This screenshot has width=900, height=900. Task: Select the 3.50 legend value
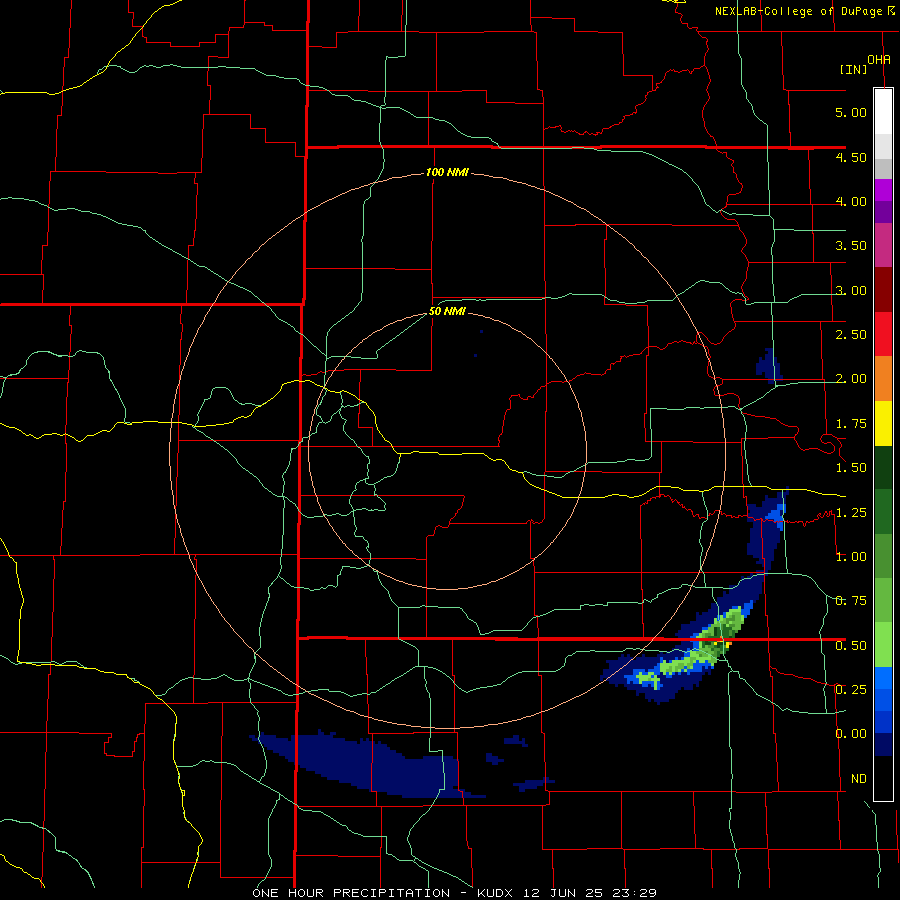click(x=851, y=246)
